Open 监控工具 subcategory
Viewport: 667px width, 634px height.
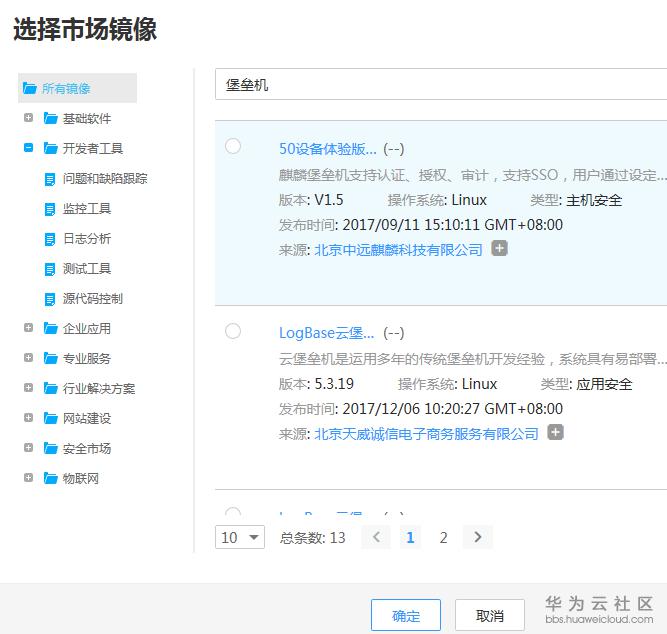click(87, 208)
